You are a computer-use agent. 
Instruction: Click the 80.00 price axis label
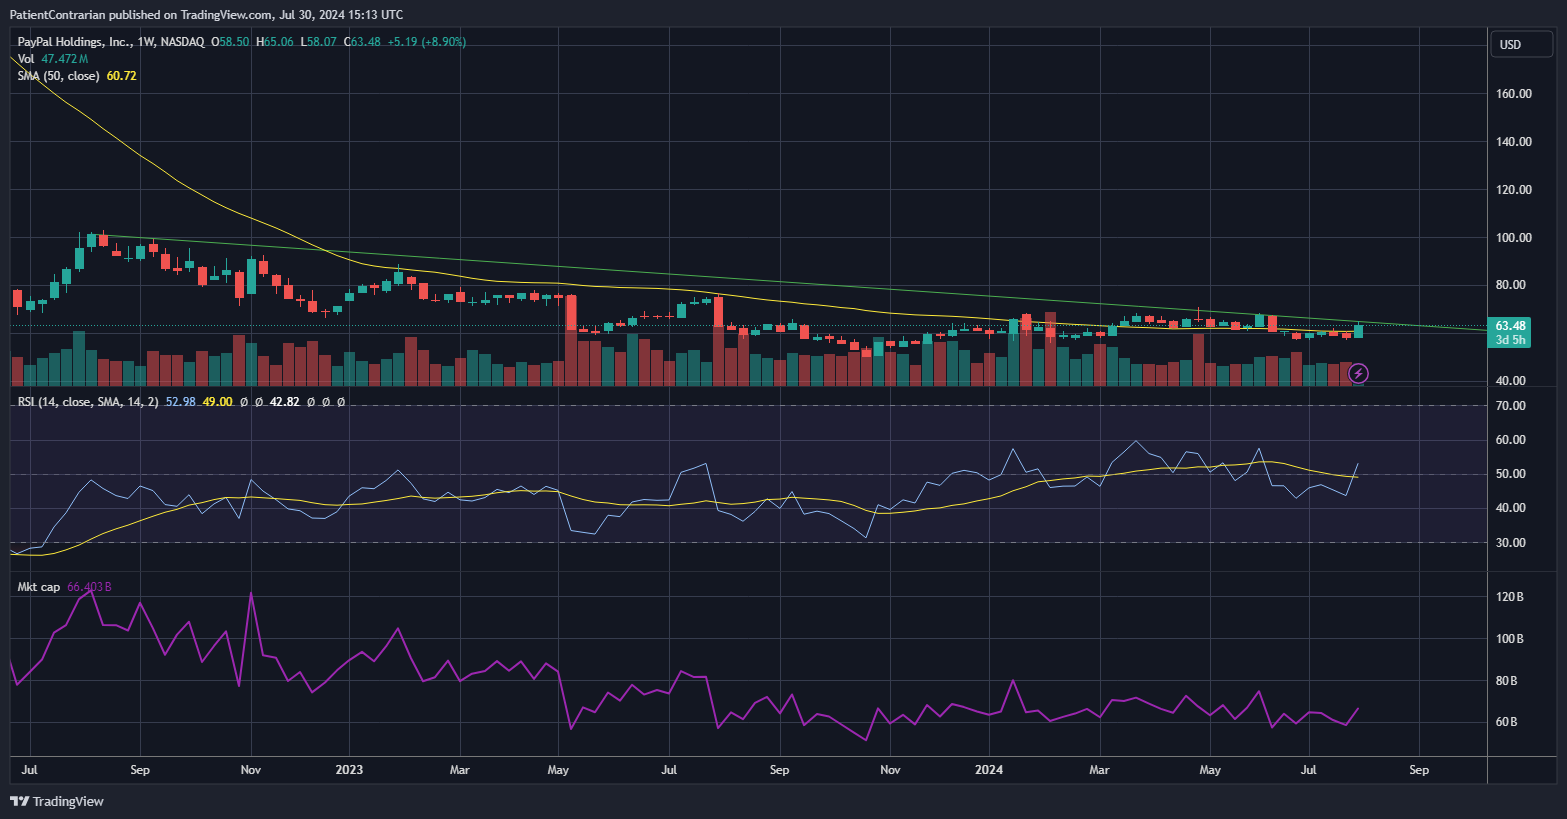(x=1511, y=285)
